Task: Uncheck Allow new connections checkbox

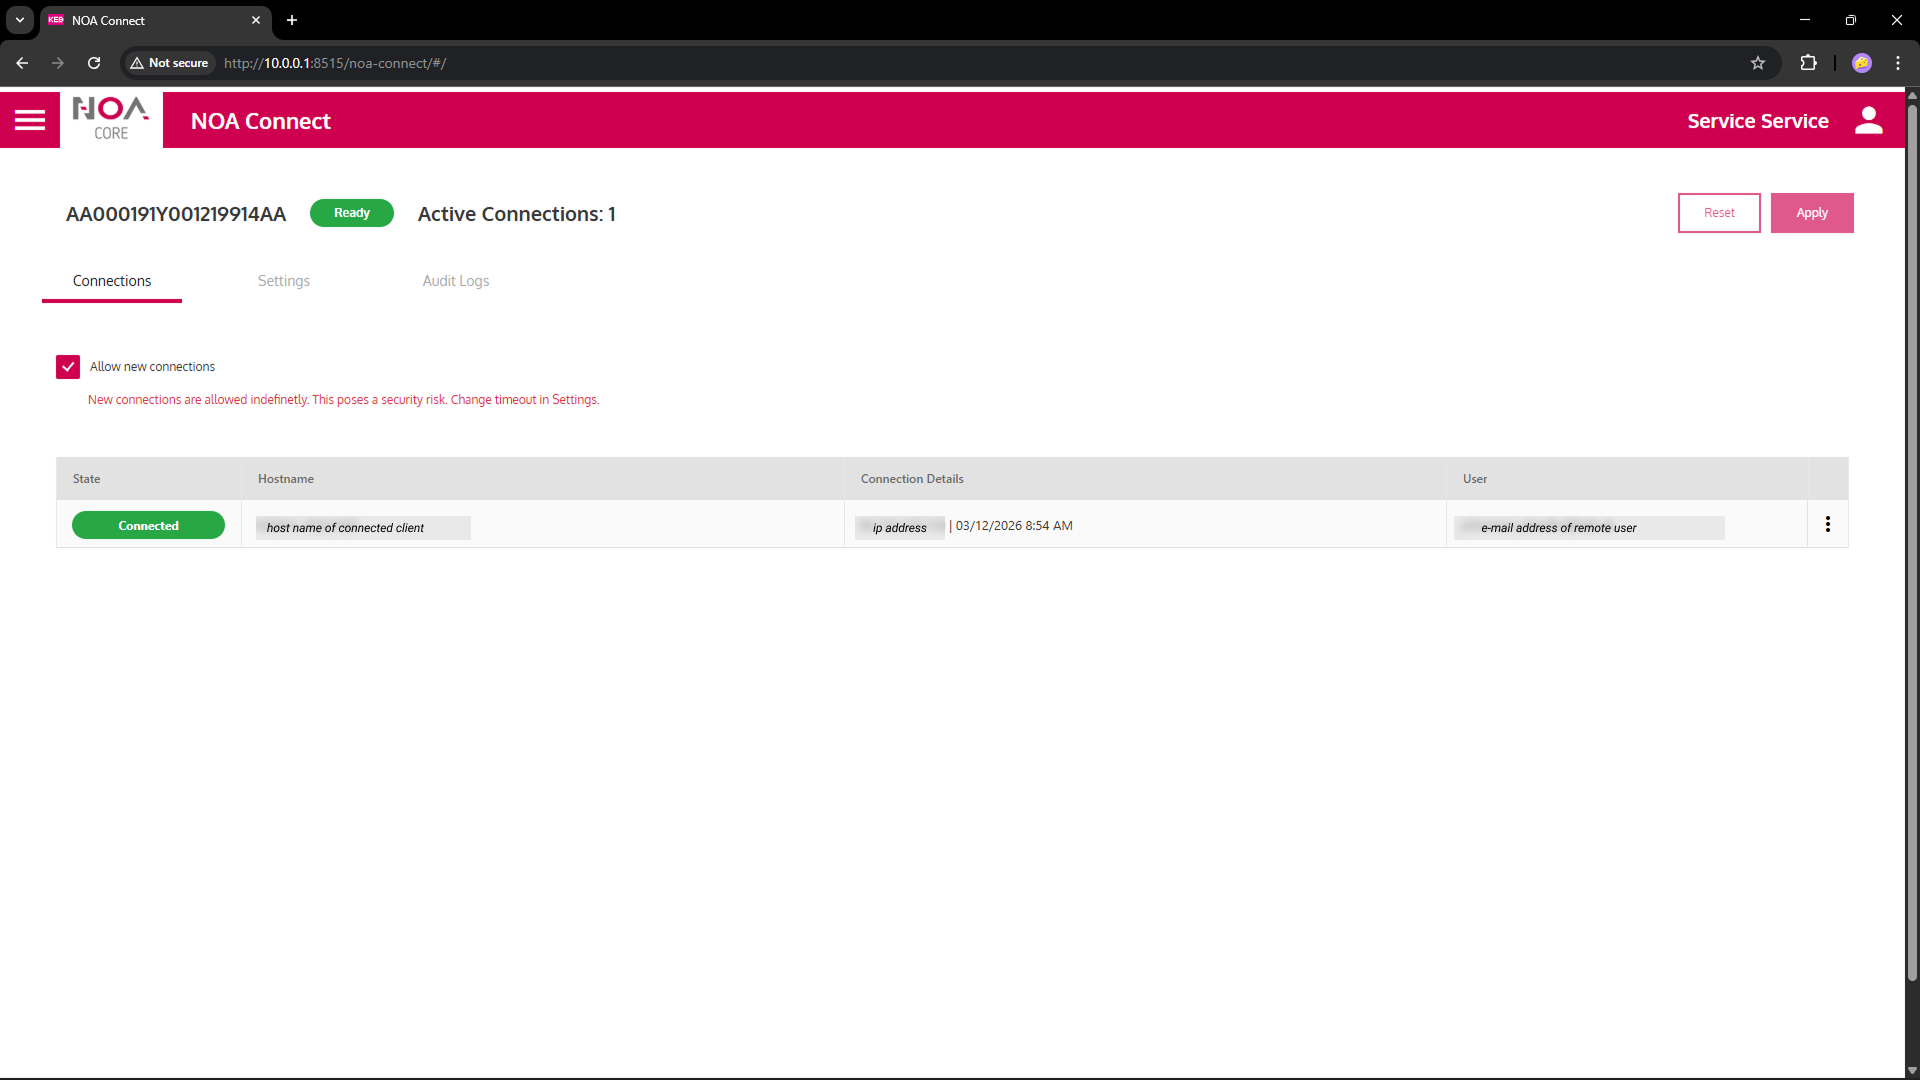Action: pyautogui.click(x=68, y=367)
